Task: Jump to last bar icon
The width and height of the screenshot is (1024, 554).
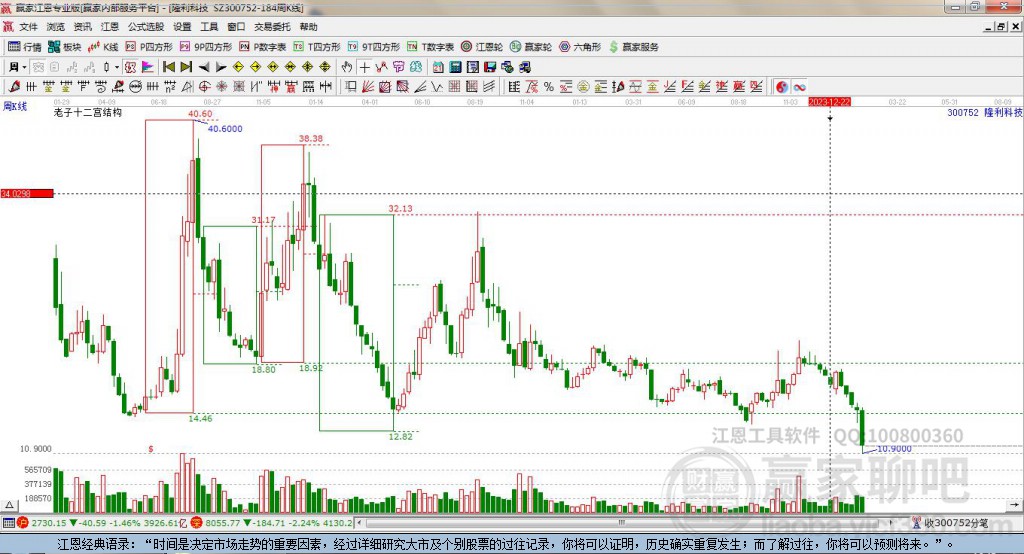Action: (186, 67)
